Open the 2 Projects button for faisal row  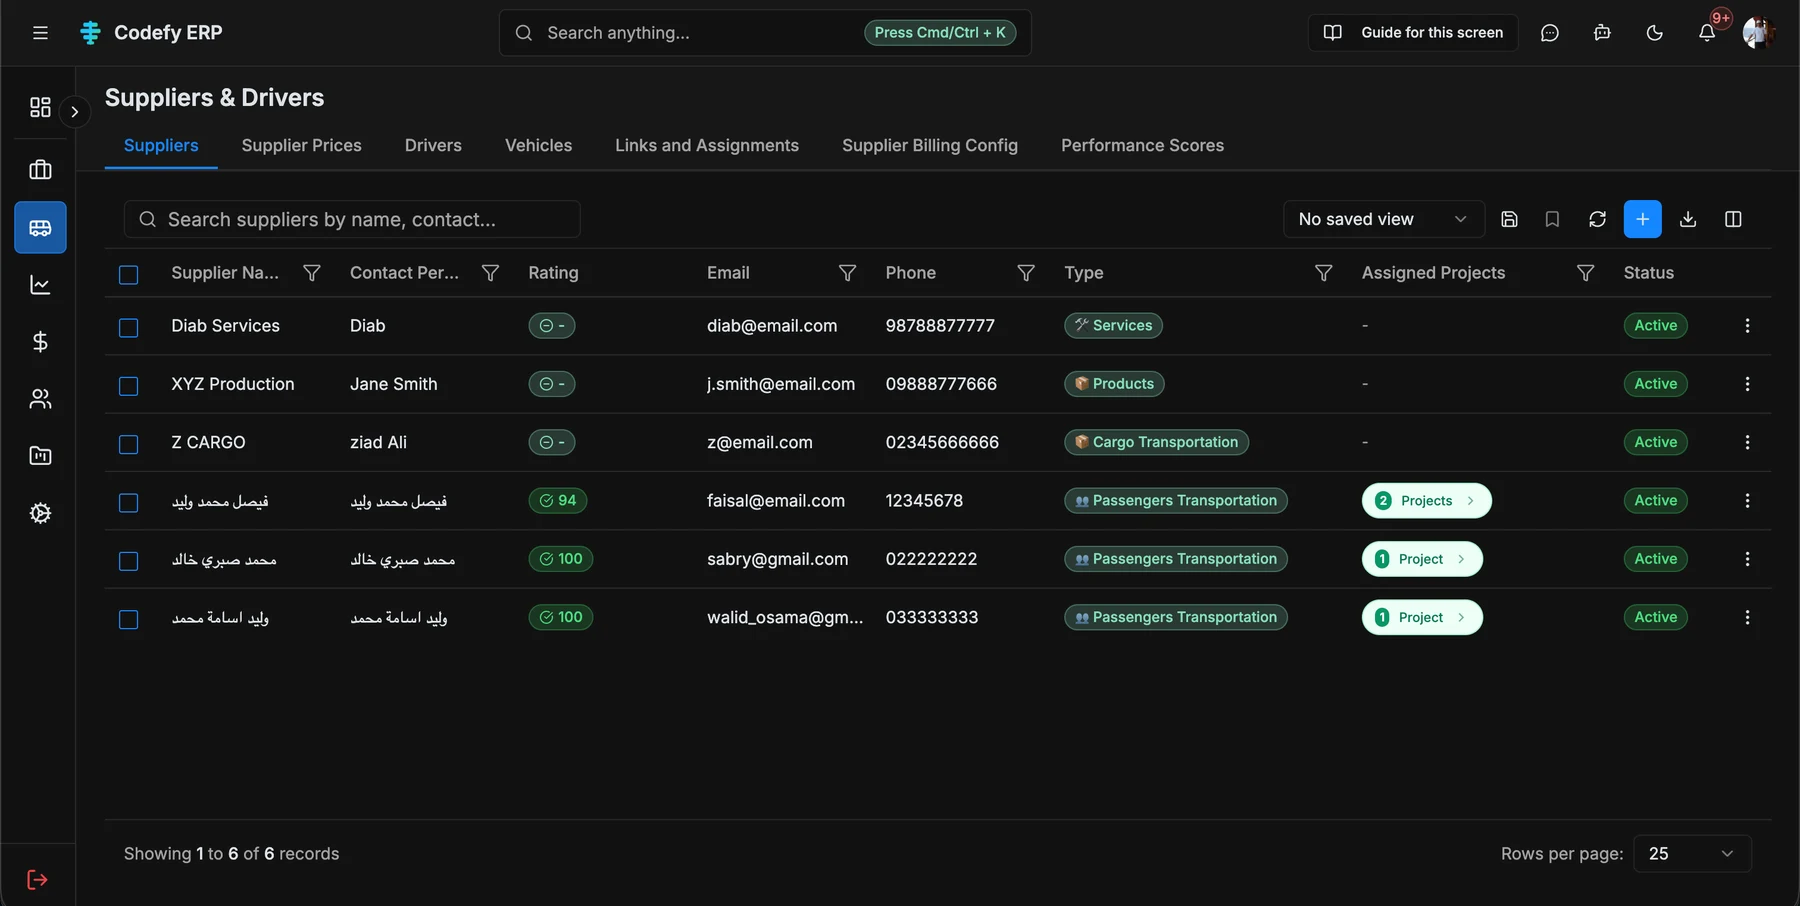pyautogui.click(x=1427, y=501)
